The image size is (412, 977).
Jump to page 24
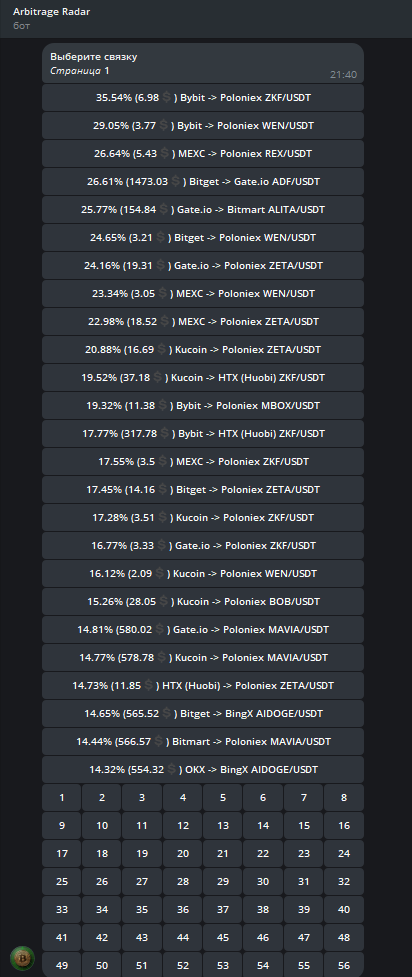click(x=344, y=854)
